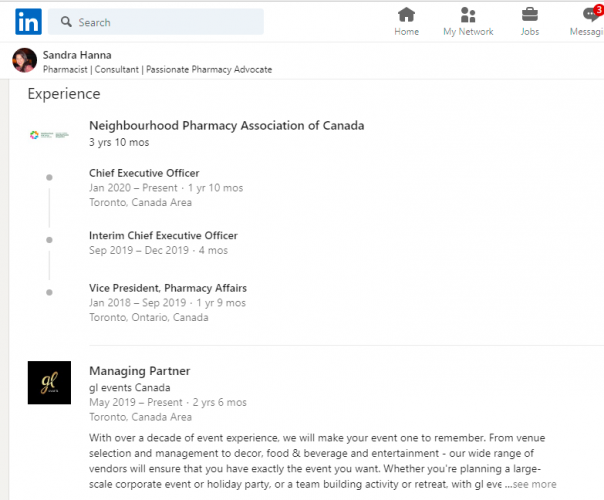
Task: Click the Managing Partner job title
Action: pyautogui.click(x=139, y=371)
